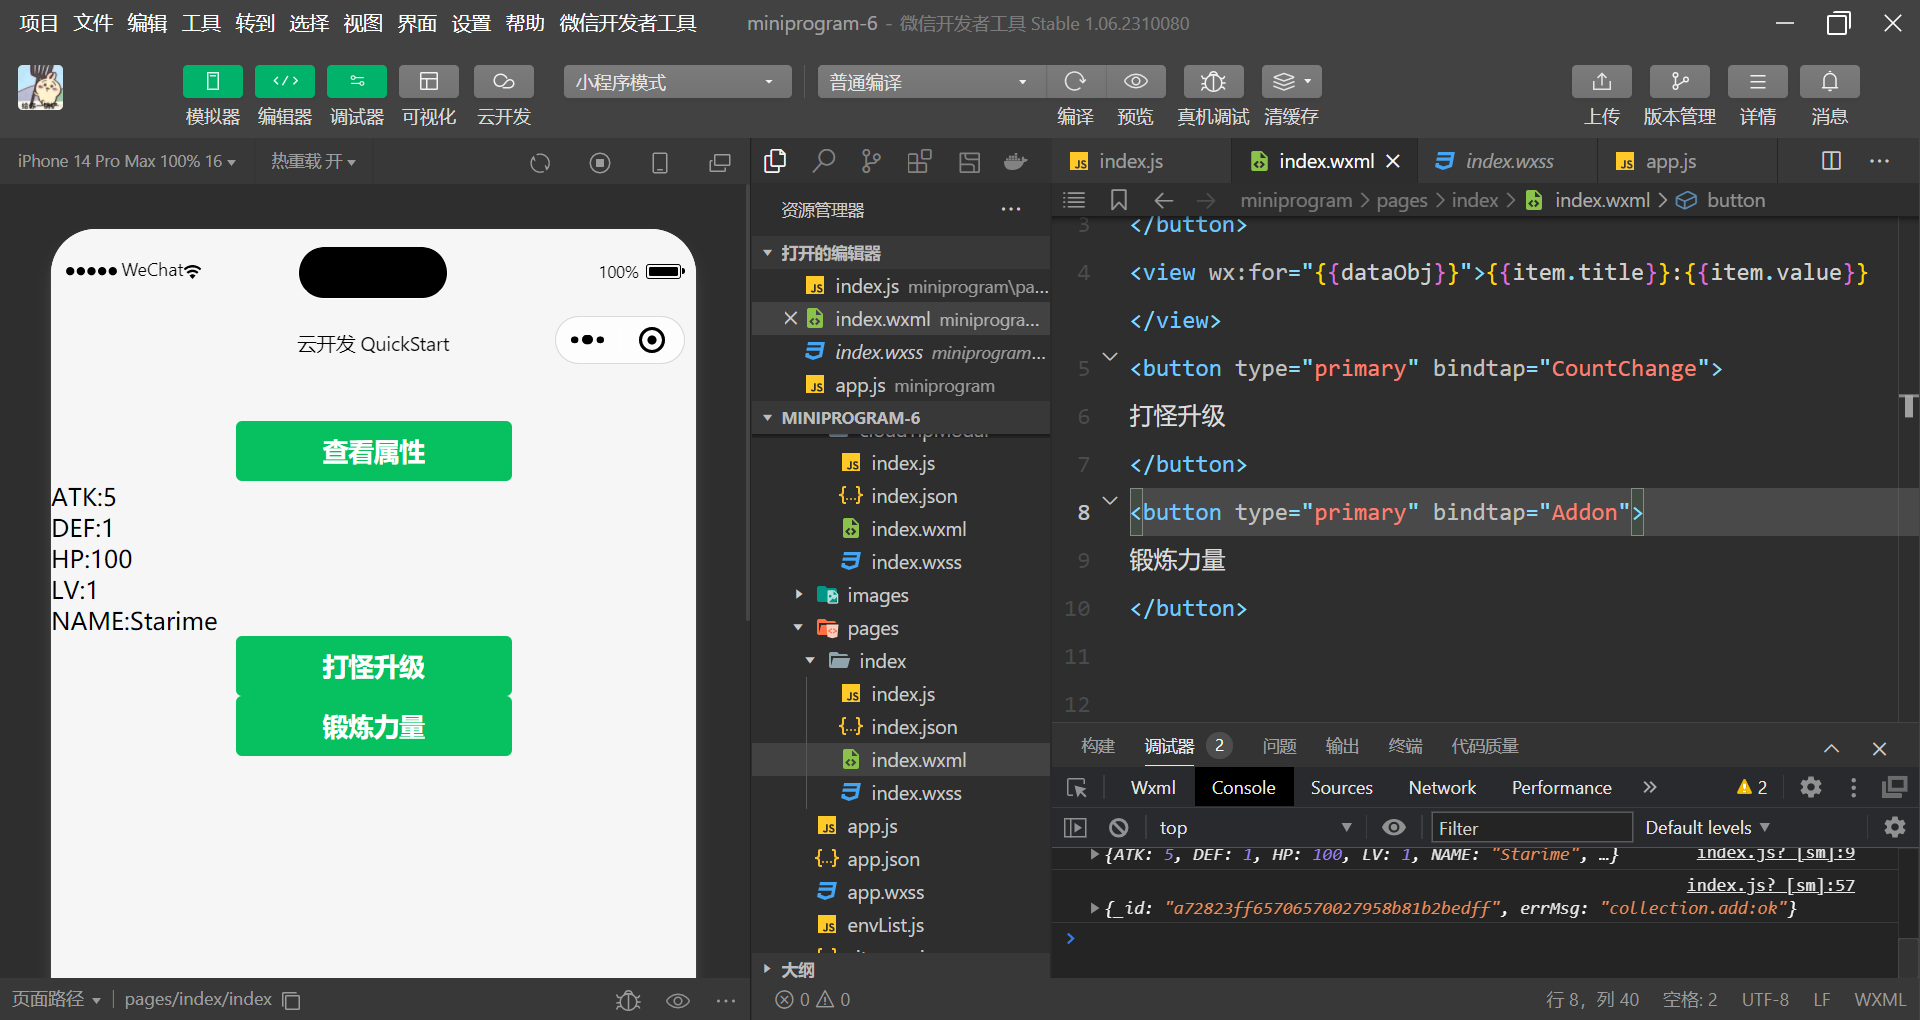1920x1020 pixels.
Task: Clear console with the ban icon
Action: 1119,828
